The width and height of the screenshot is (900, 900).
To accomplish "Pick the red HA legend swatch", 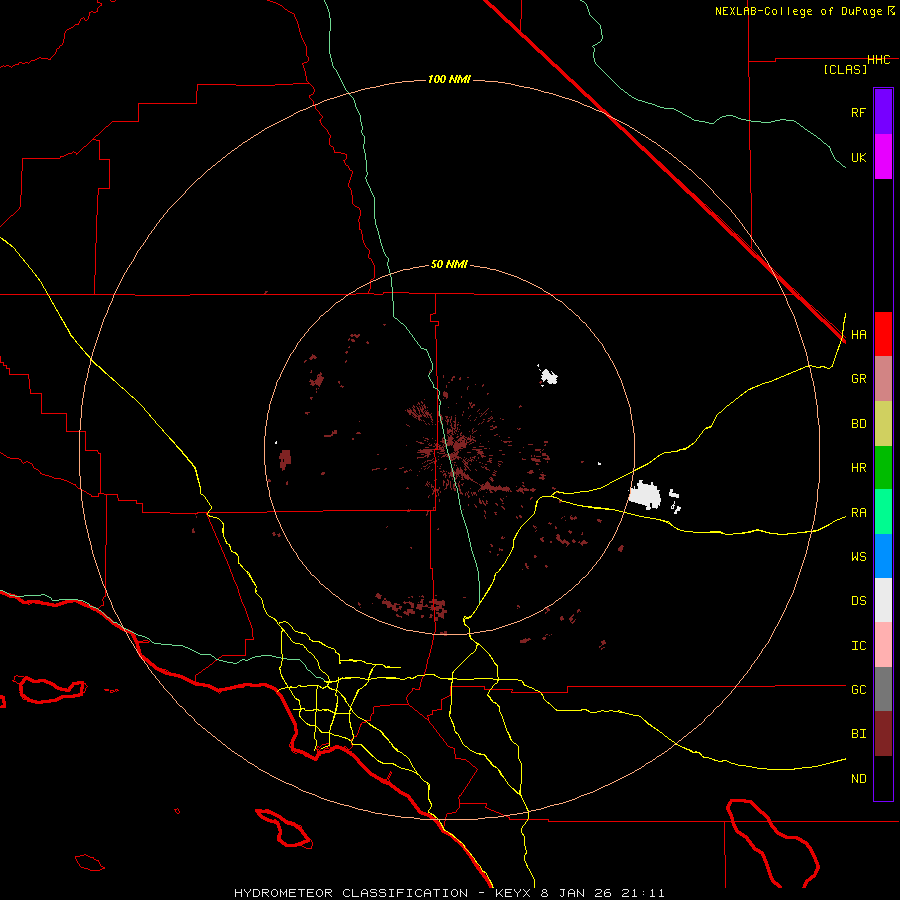I will coord(883,334).
